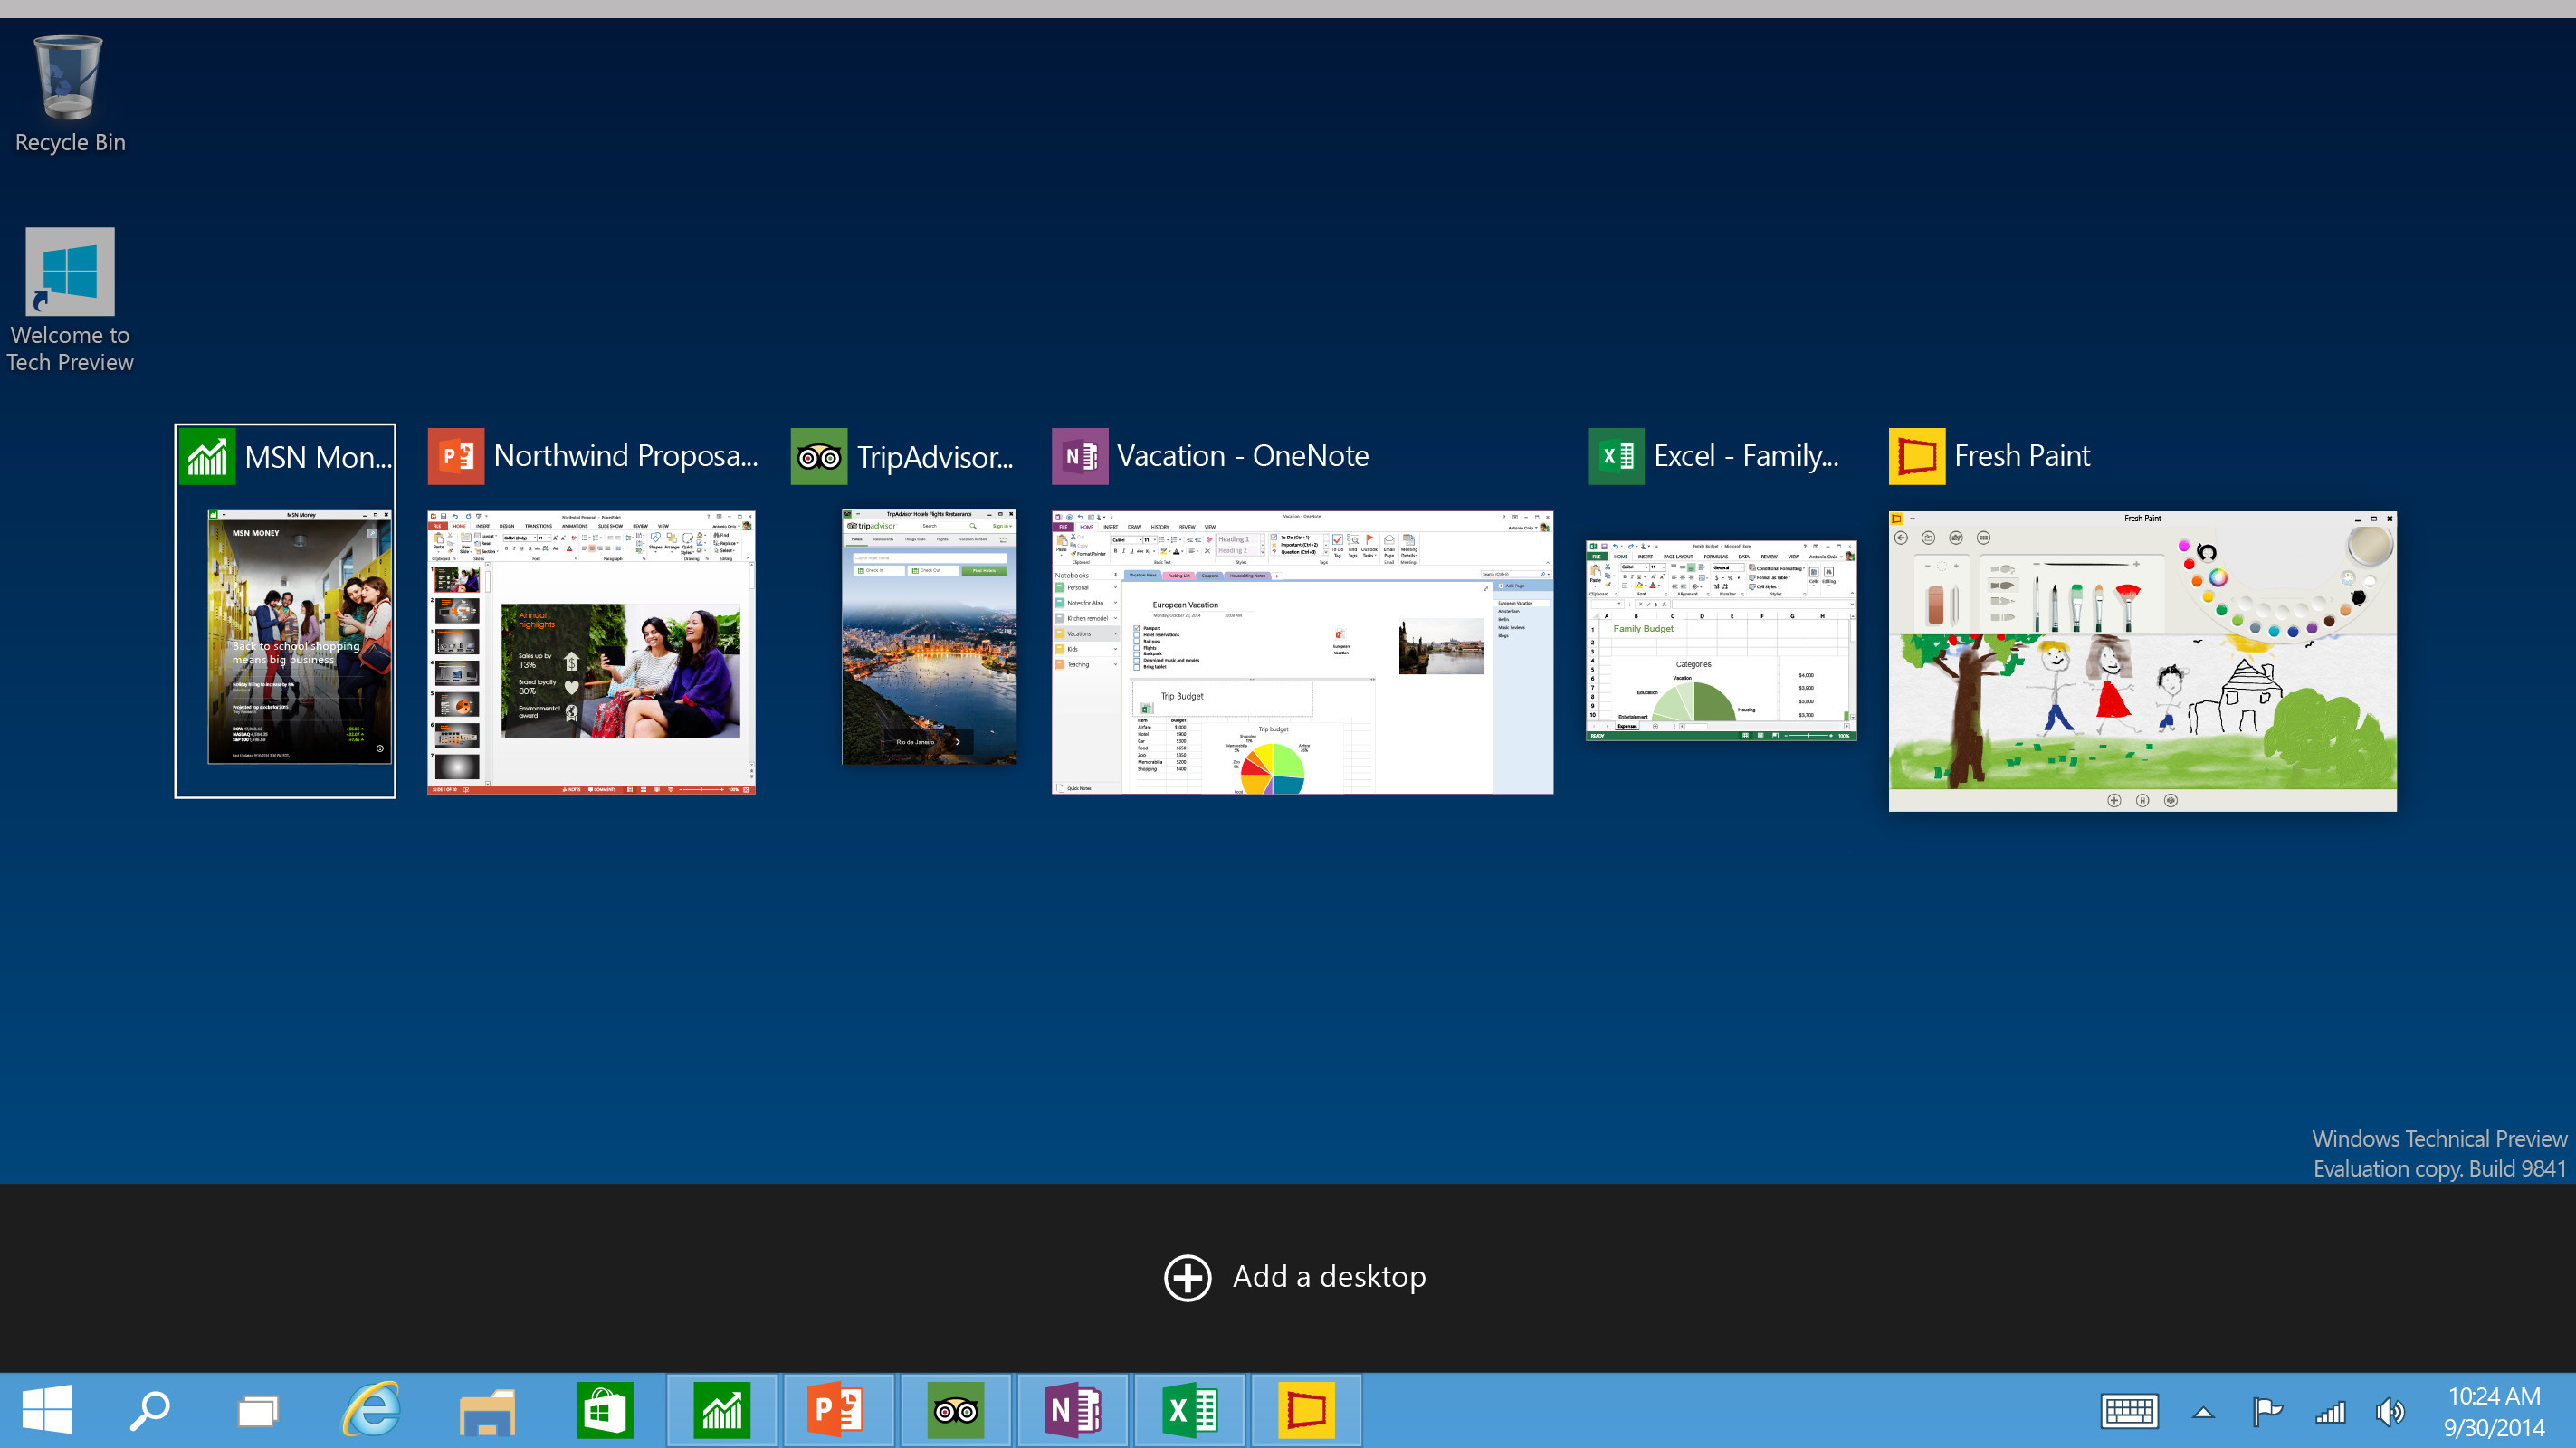Open Task View from the taskbar
This screenshot has height=1448, width=2576.
point(258,1410)
